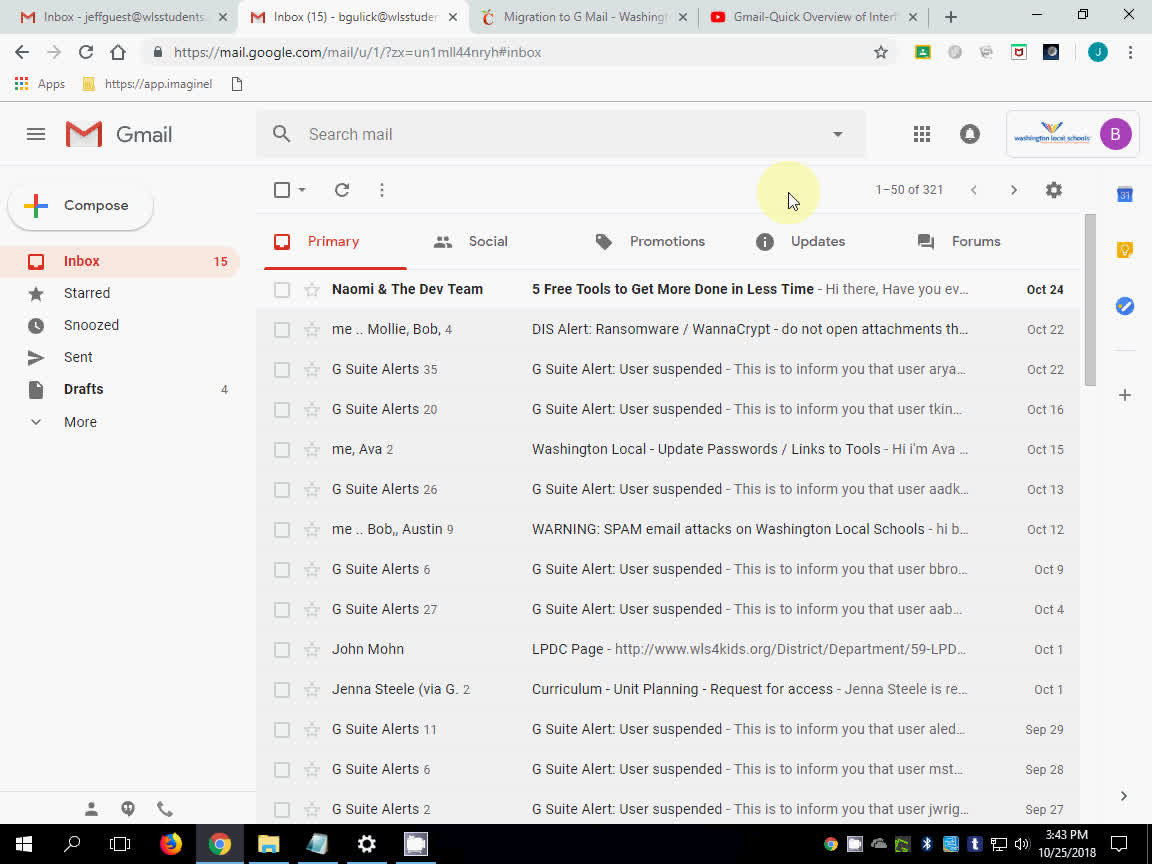Click the Compose button
This screenshot has width=1152, height=864.
[80, 205]
